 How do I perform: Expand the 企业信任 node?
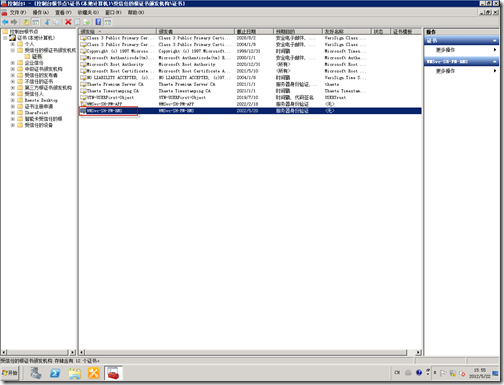[13, 63]
